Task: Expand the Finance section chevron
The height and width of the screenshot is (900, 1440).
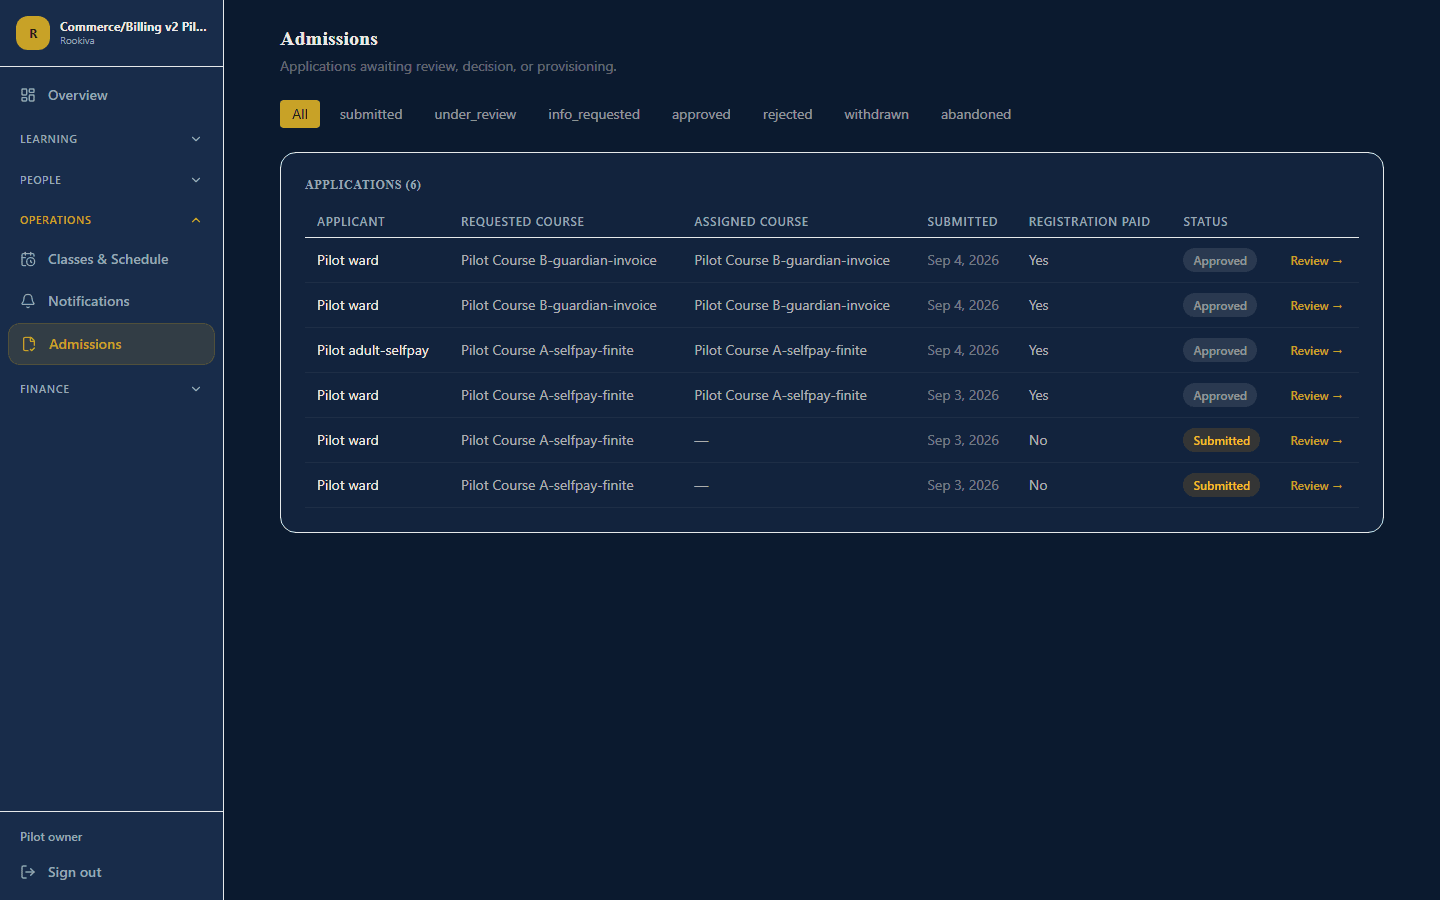Action: coord(196,389)
